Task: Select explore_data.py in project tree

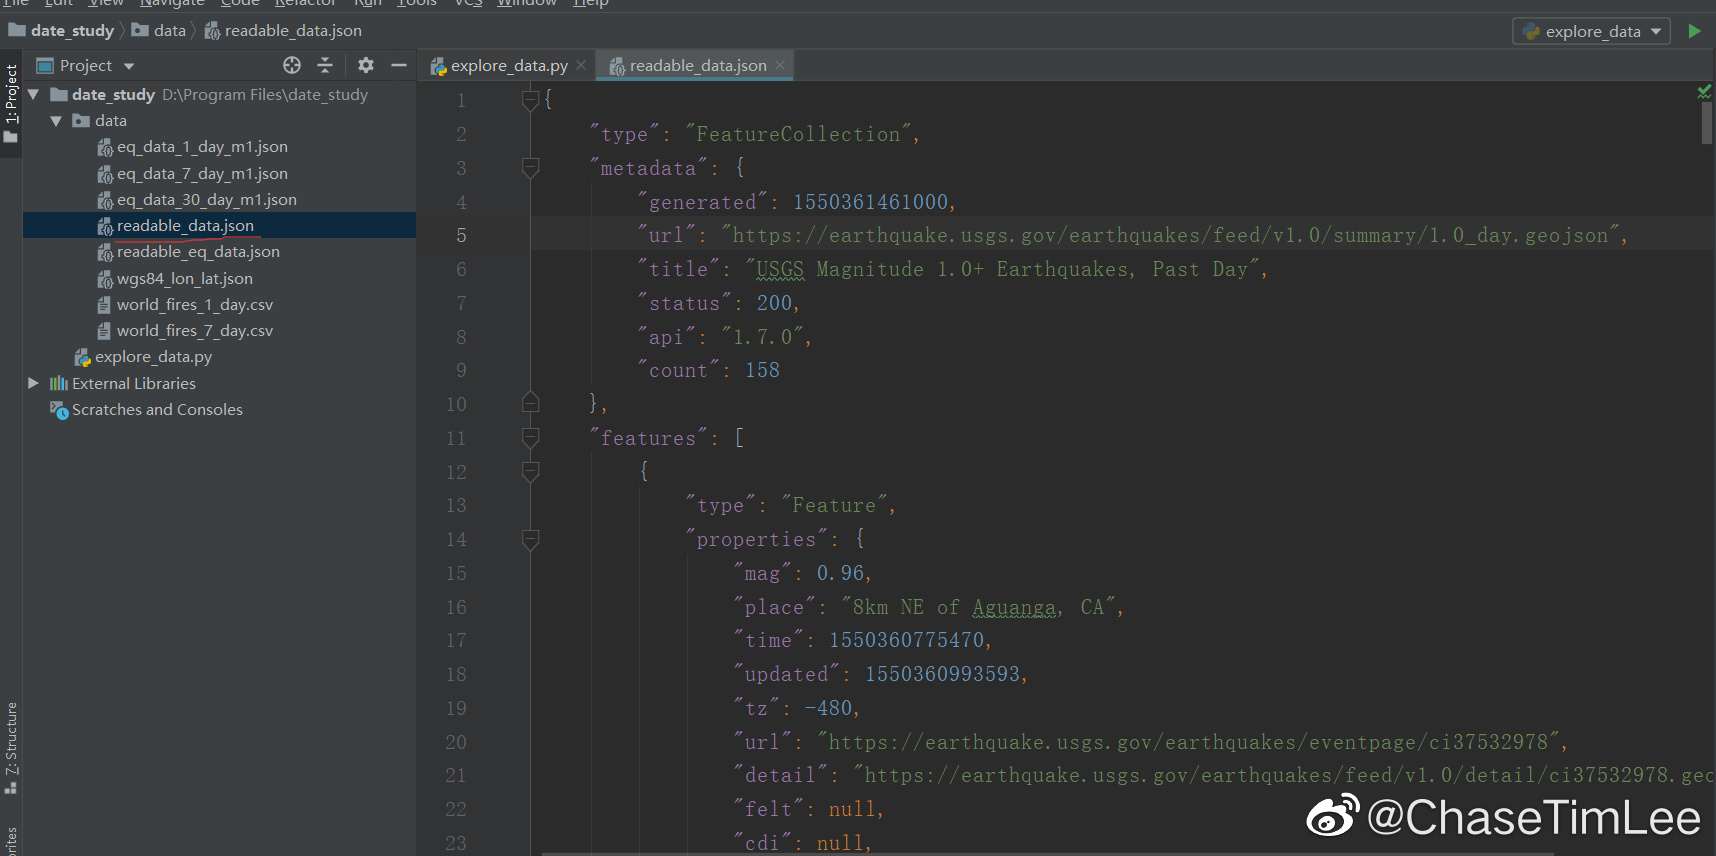Action: pos(153,357)
